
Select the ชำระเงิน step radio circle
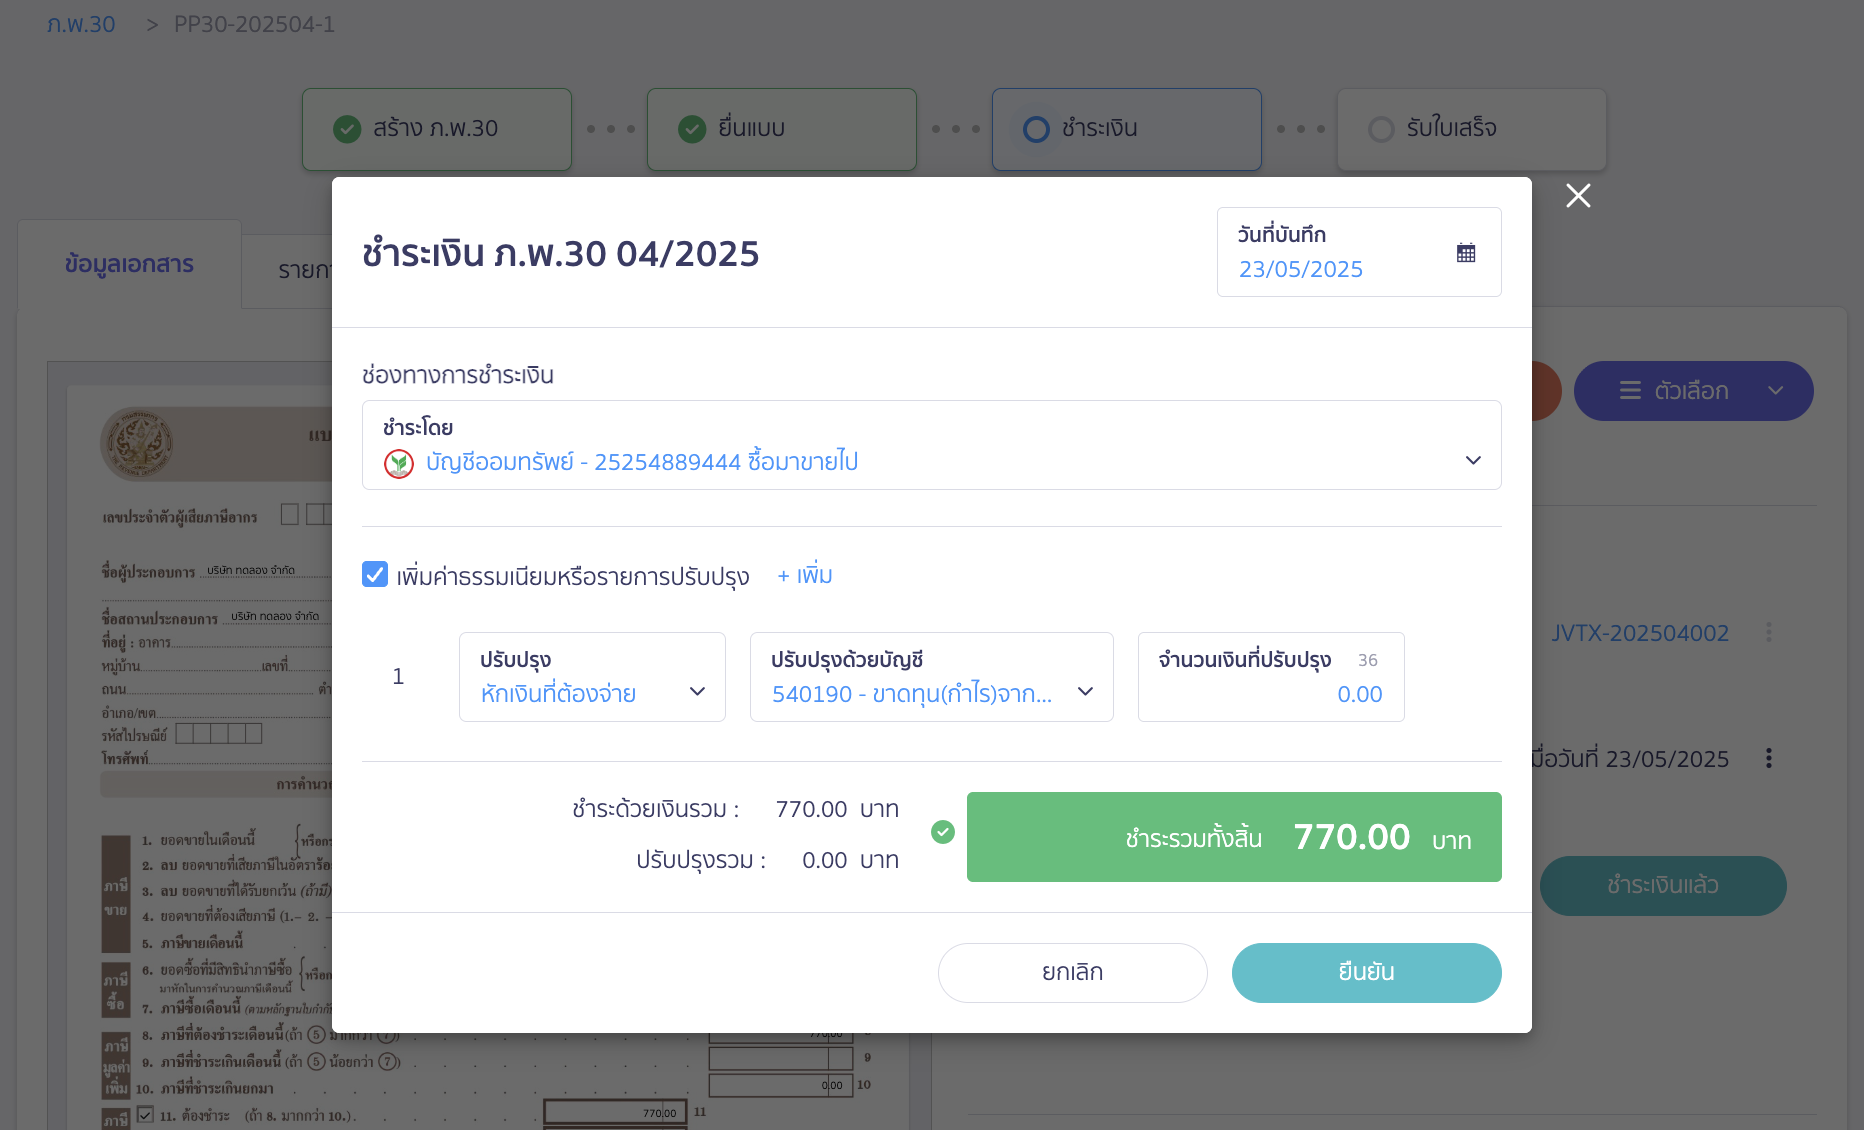pos(1036,129)
